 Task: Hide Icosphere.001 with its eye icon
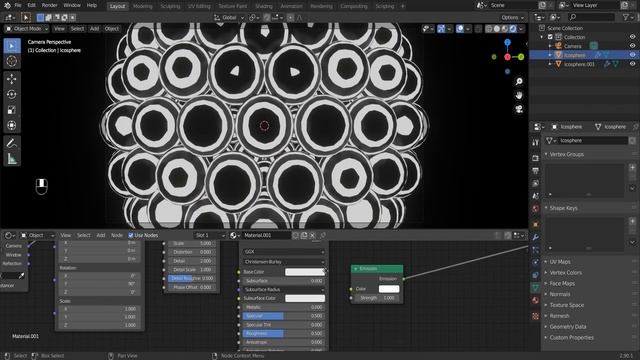click(632, 64)
